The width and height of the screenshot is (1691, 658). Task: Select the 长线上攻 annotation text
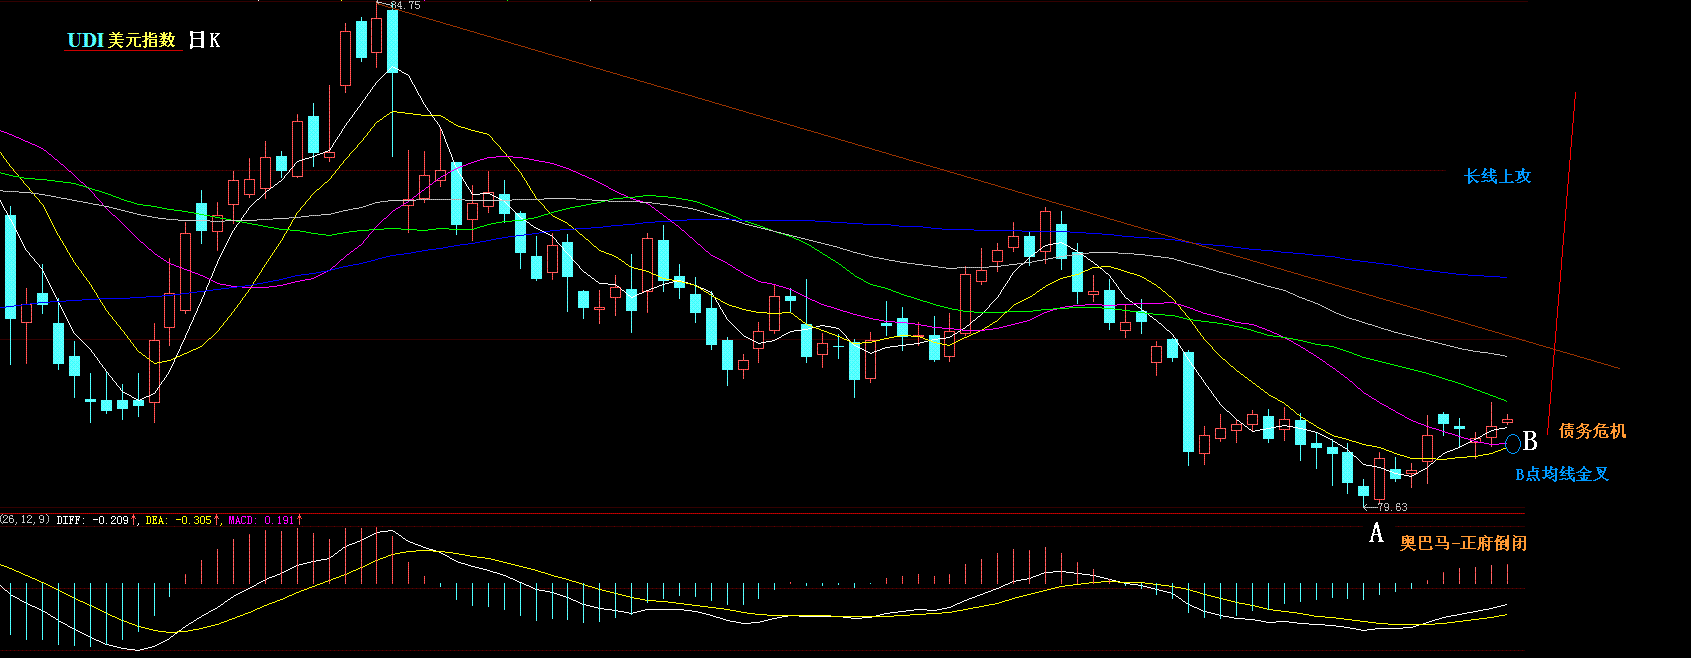click(1498, 176)
